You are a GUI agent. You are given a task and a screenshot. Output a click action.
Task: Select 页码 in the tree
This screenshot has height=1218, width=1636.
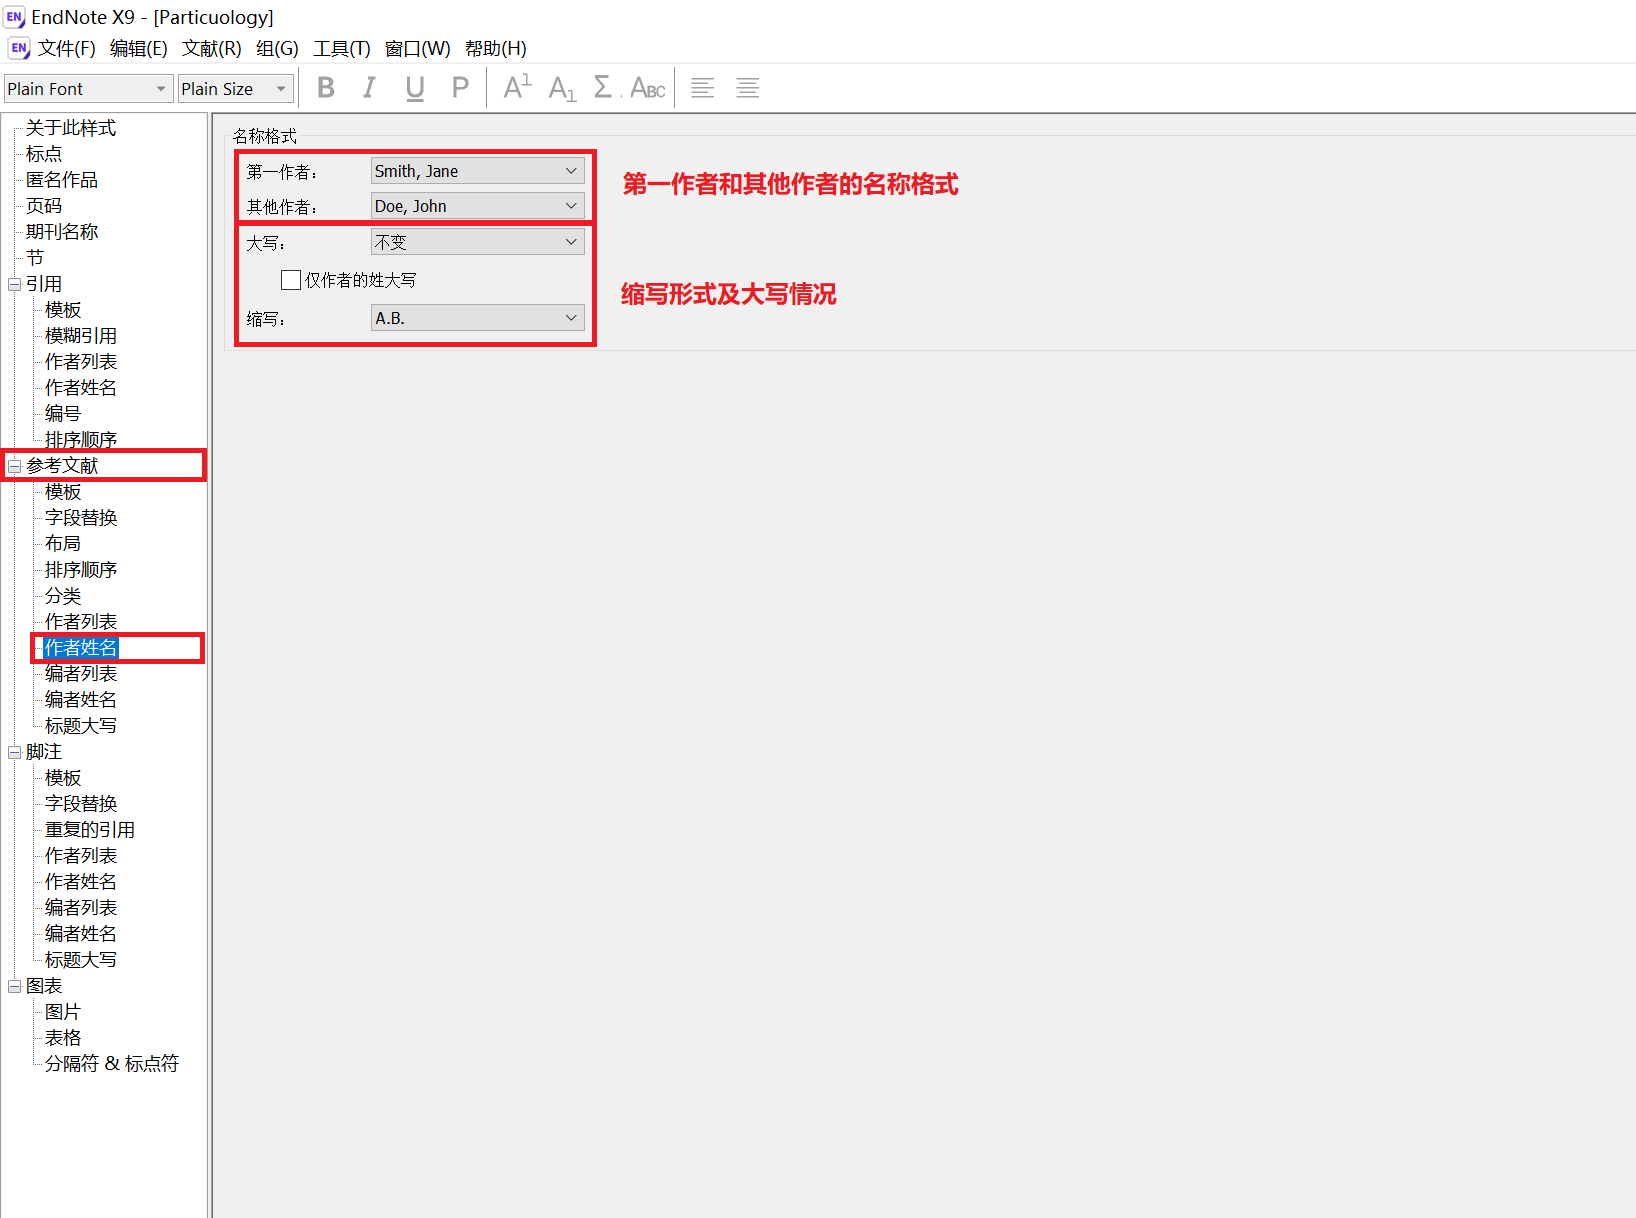click(x=44, y=206)
